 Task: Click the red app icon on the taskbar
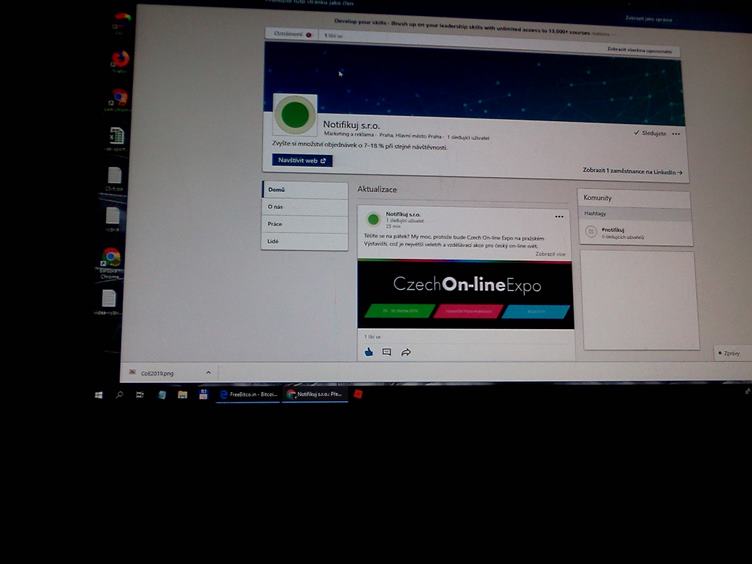[x=358, y=394]
